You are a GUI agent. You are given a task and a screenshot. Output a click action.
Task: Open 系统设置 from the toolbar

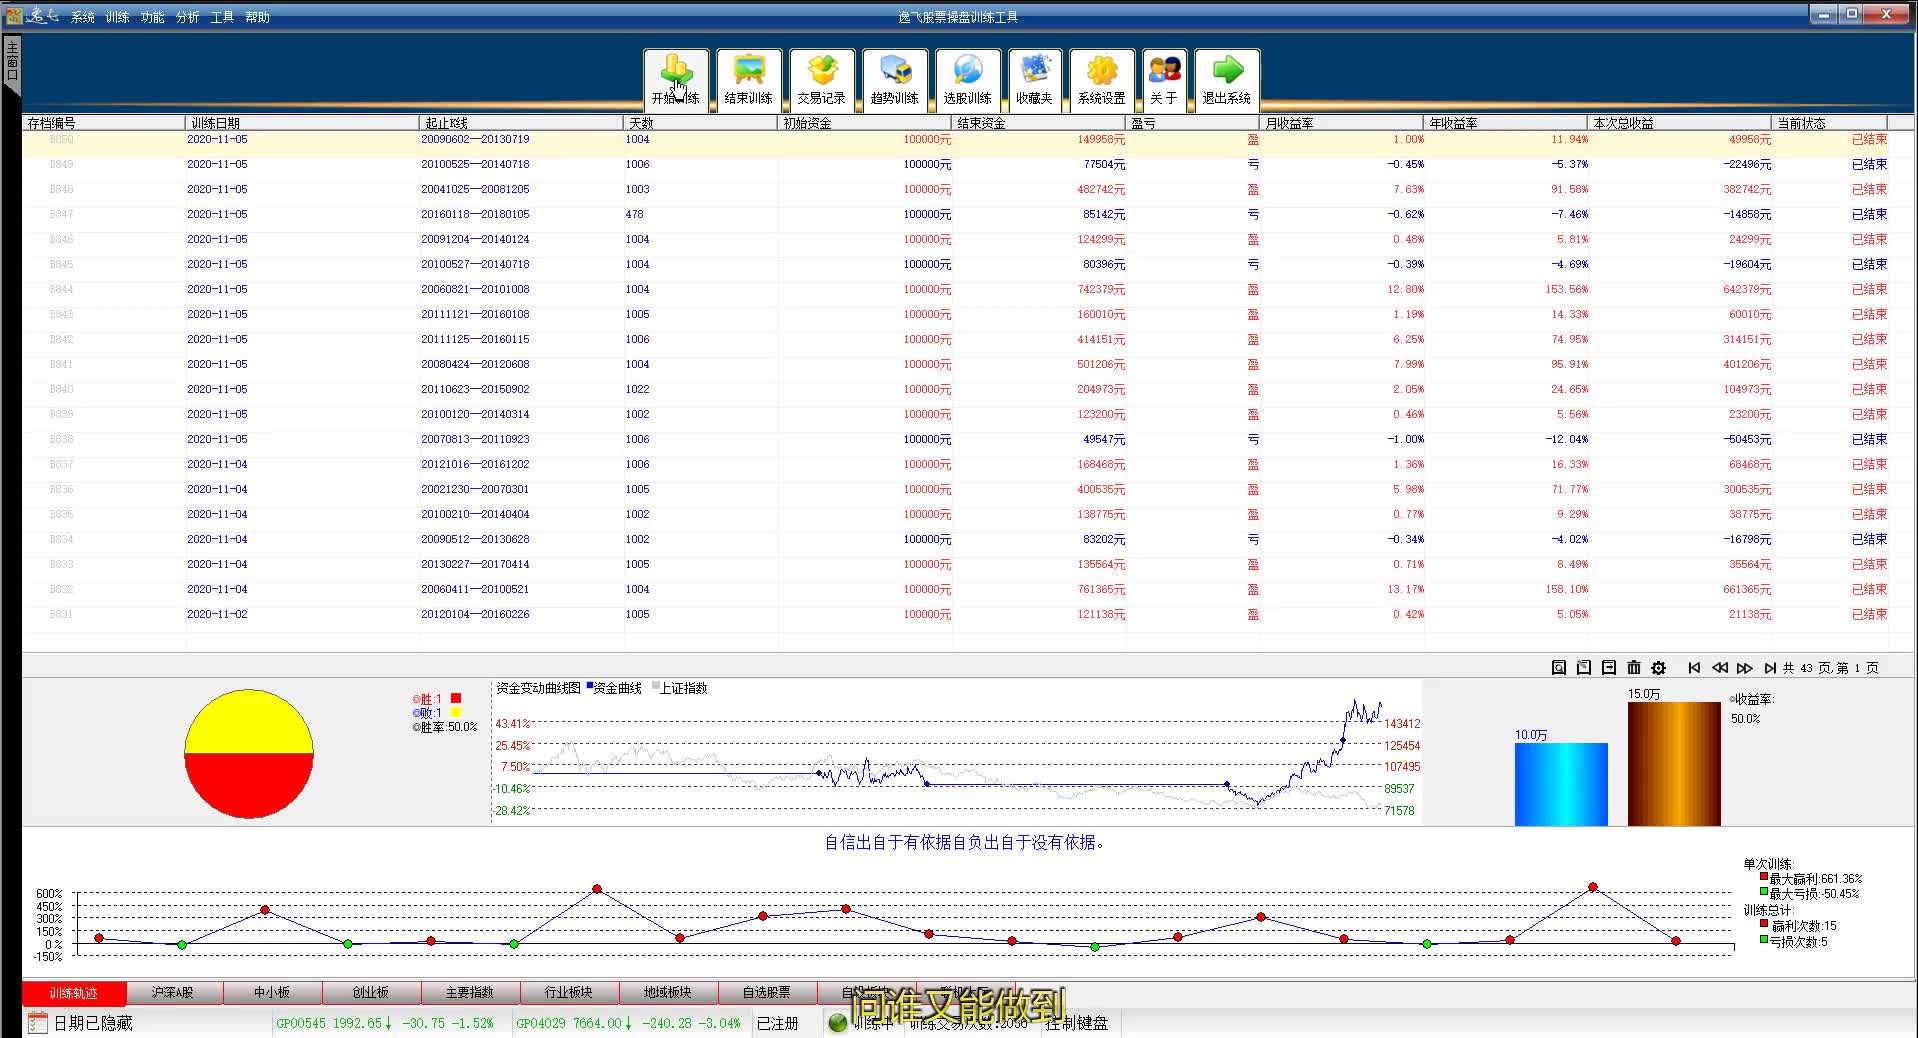click(1101, 79)
